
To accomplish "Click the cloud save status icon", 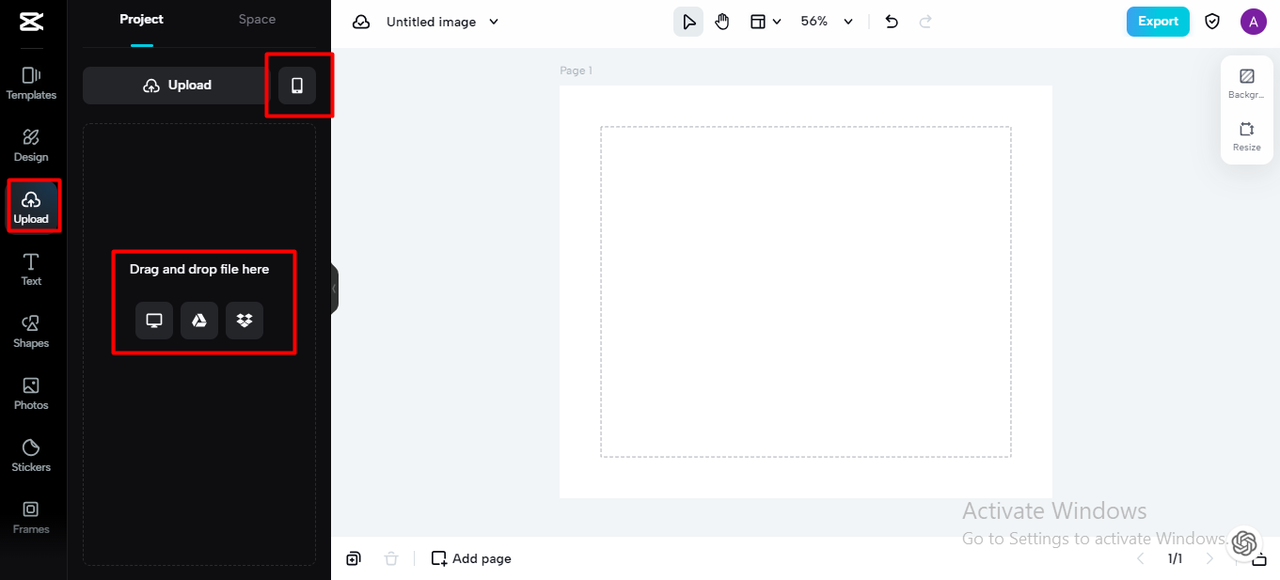I will 361,22.
